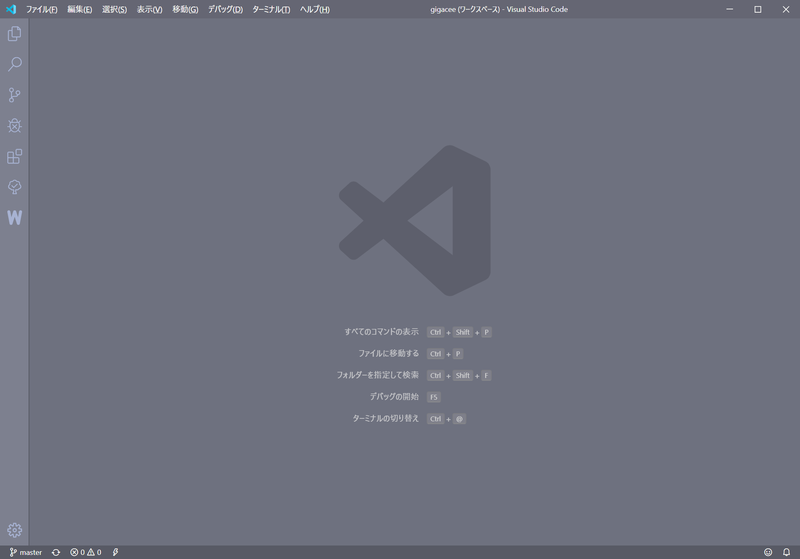This screenshot has width=800, height=559.
Task: Click the @ key label
Action: [459, 419]
